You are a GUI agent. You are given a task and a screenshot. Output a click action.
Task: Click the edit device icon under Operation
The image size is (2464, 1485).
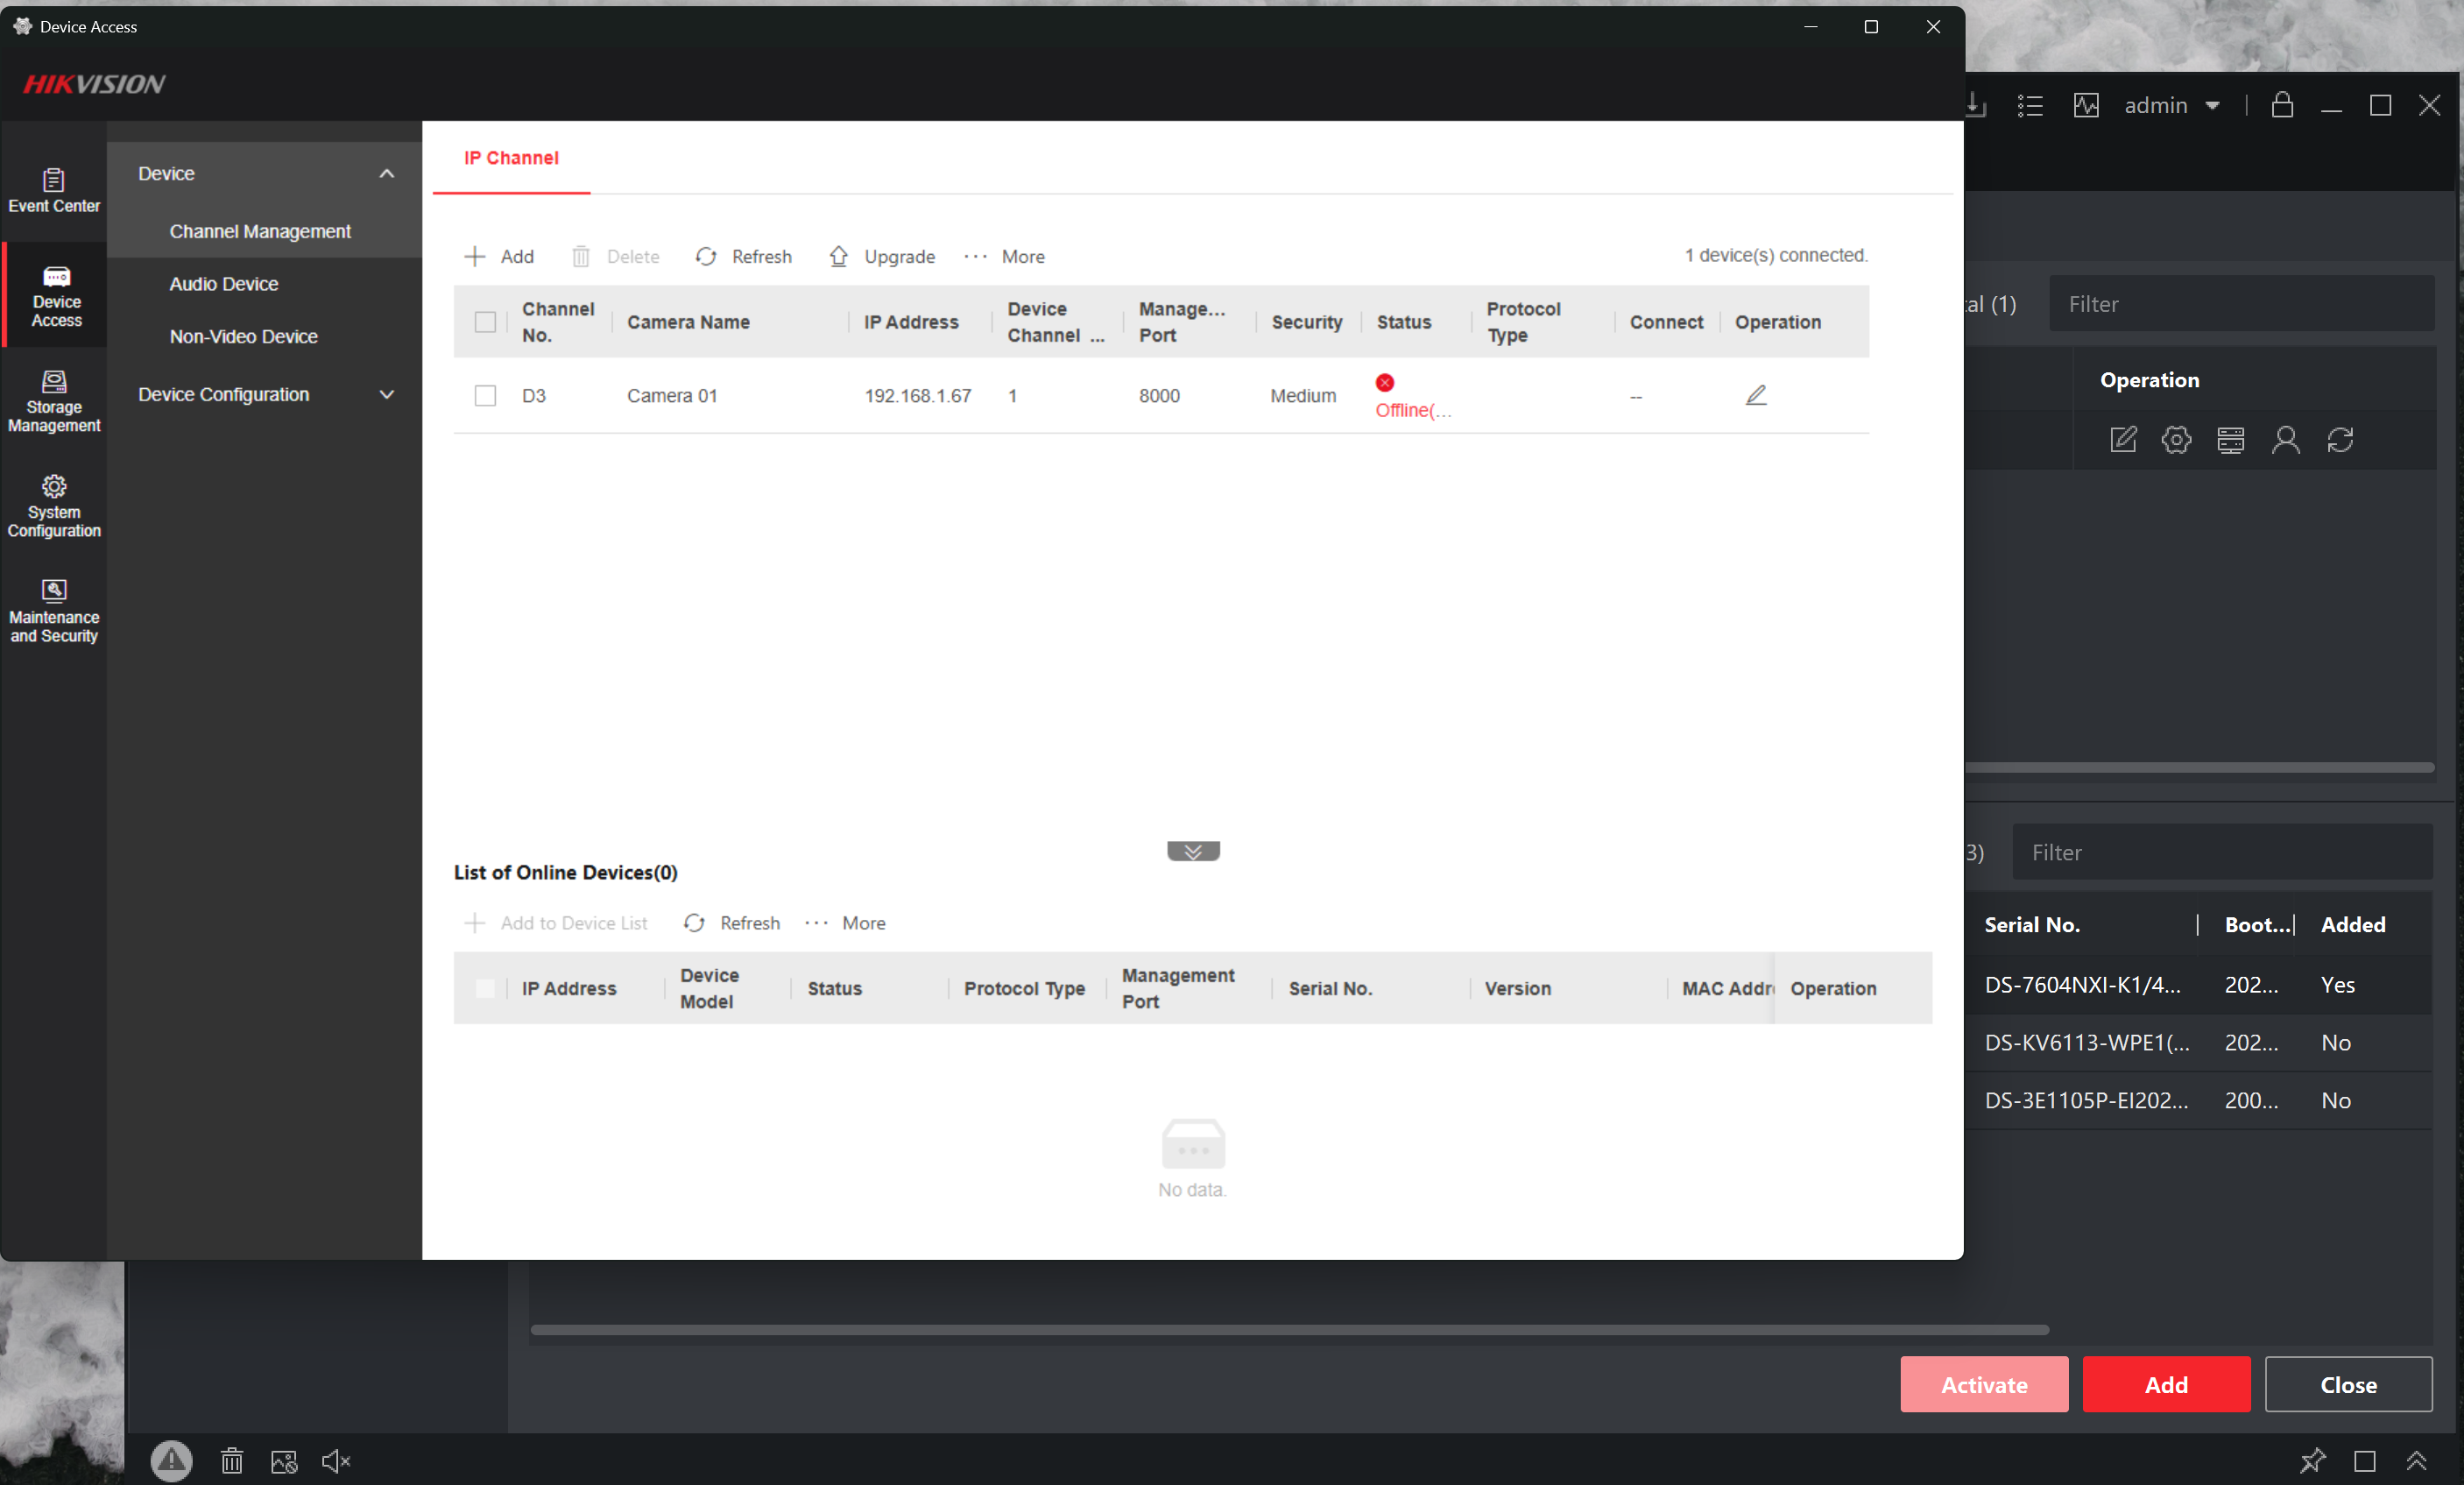[x=2122, y=439]
